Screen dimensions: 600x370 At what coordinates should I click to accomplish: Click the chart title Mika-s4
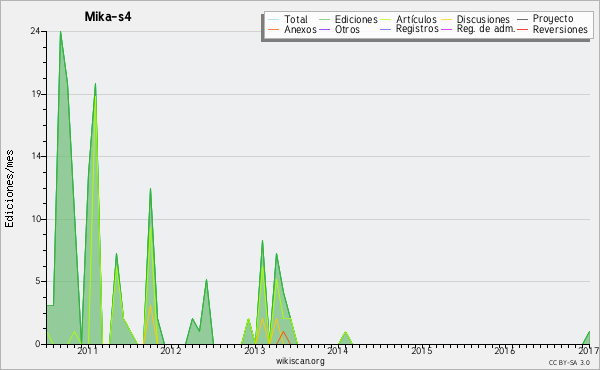(x=108, y=17)
